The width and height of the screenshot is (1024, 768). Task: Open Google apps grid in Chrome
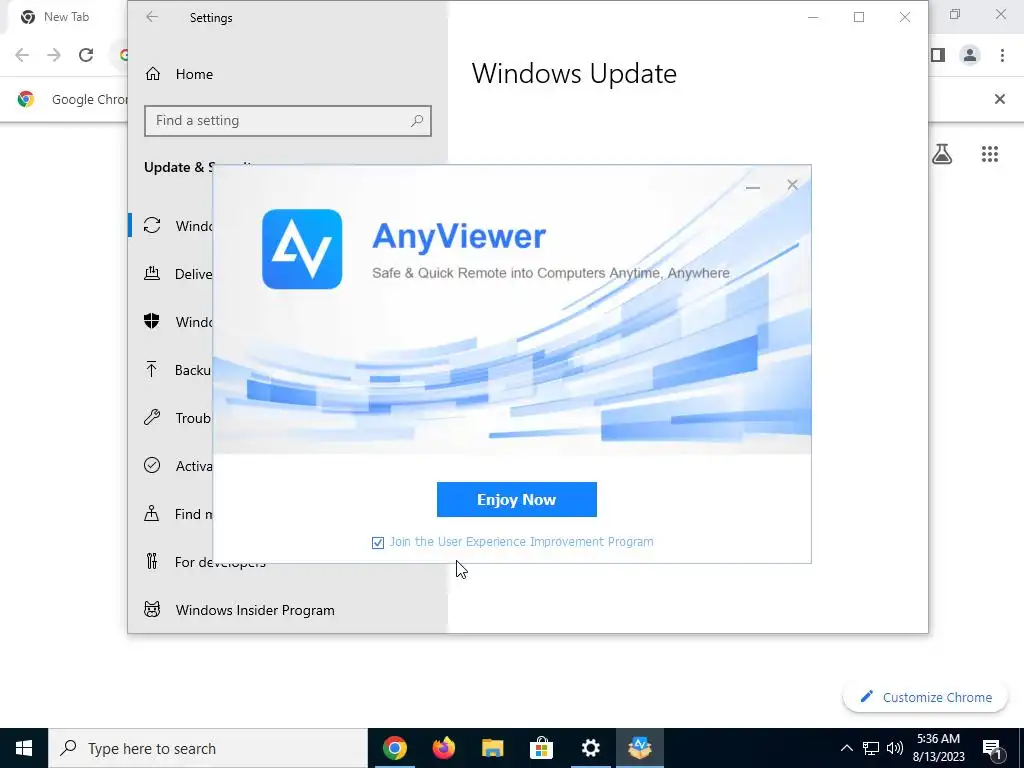(x=989, y=154)
